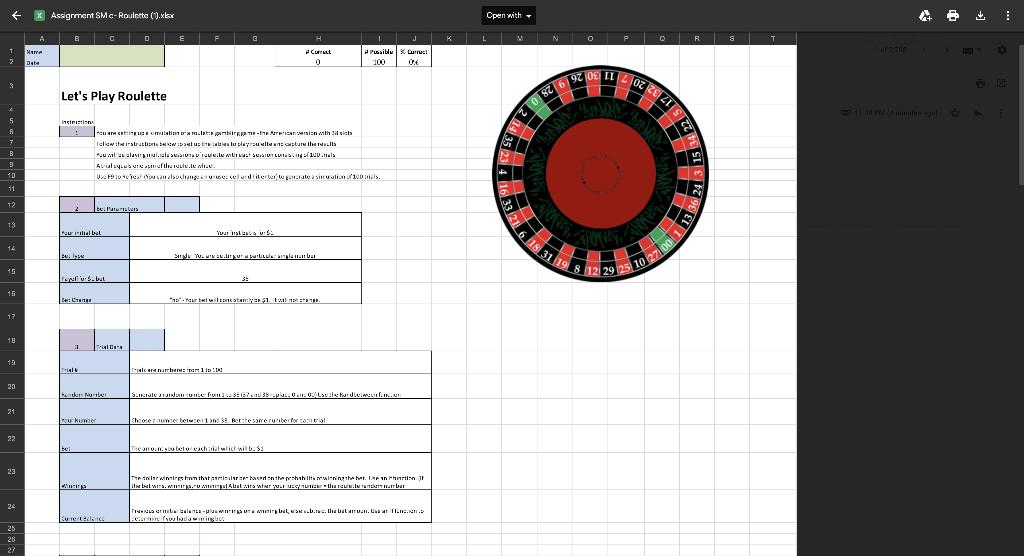
Task: Print the spreadsheet from preview toolbar
Action: click(x=953, y=16)
